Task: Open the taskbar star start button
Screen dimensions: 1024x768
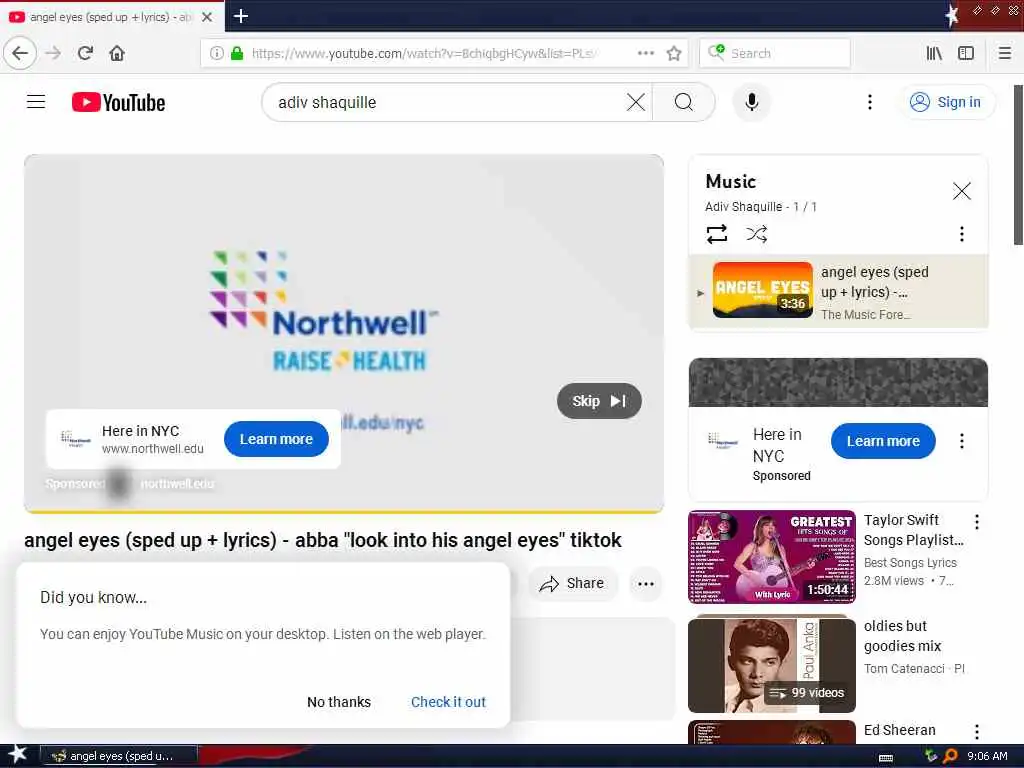Action: coord(17,755)
